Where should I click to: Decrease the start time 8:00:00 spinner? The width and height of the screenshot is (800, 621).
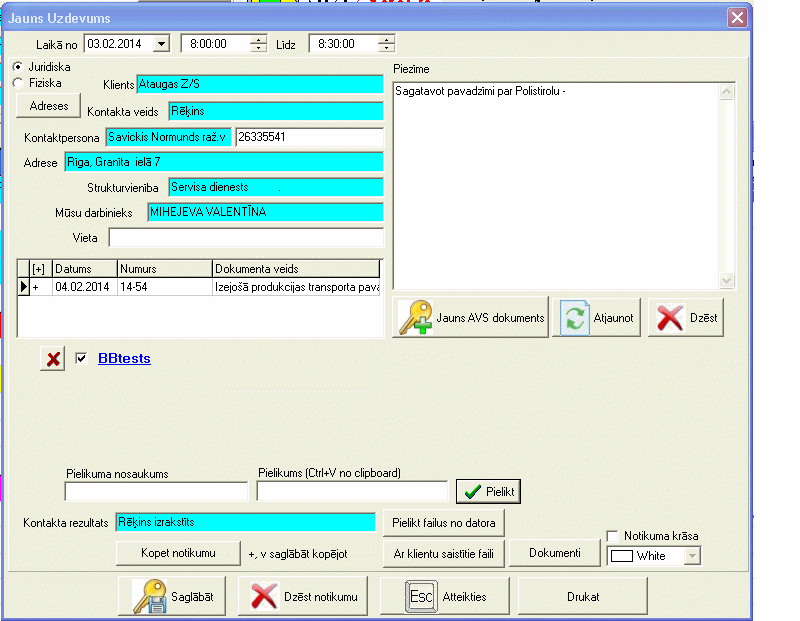tap(259, 48)
